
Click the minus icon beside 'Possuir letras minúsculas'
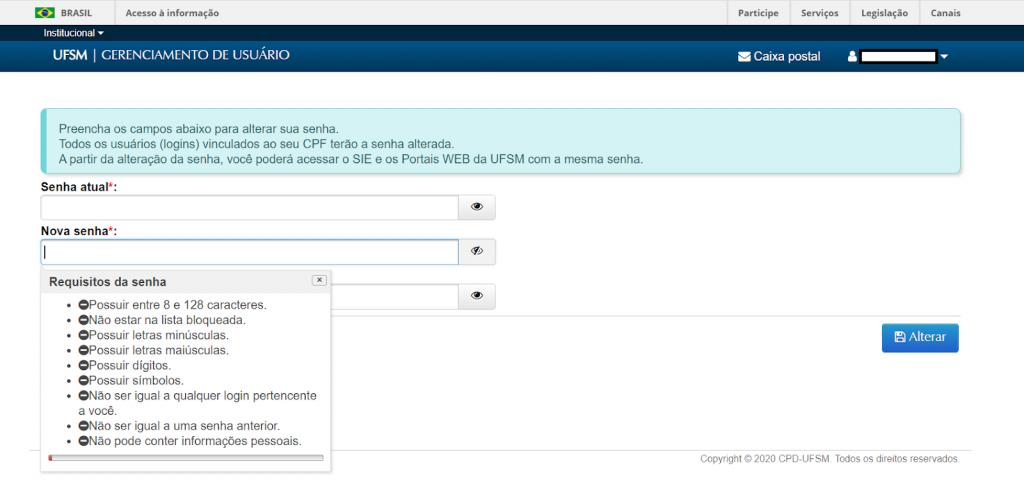click(84, 335)
